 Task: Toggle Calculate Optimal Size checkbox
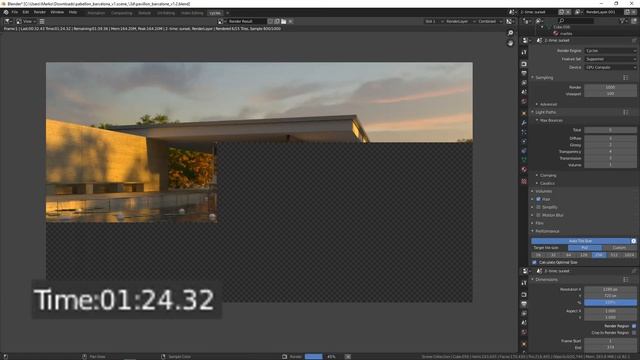pyautogui.click(x=534, y=262)
